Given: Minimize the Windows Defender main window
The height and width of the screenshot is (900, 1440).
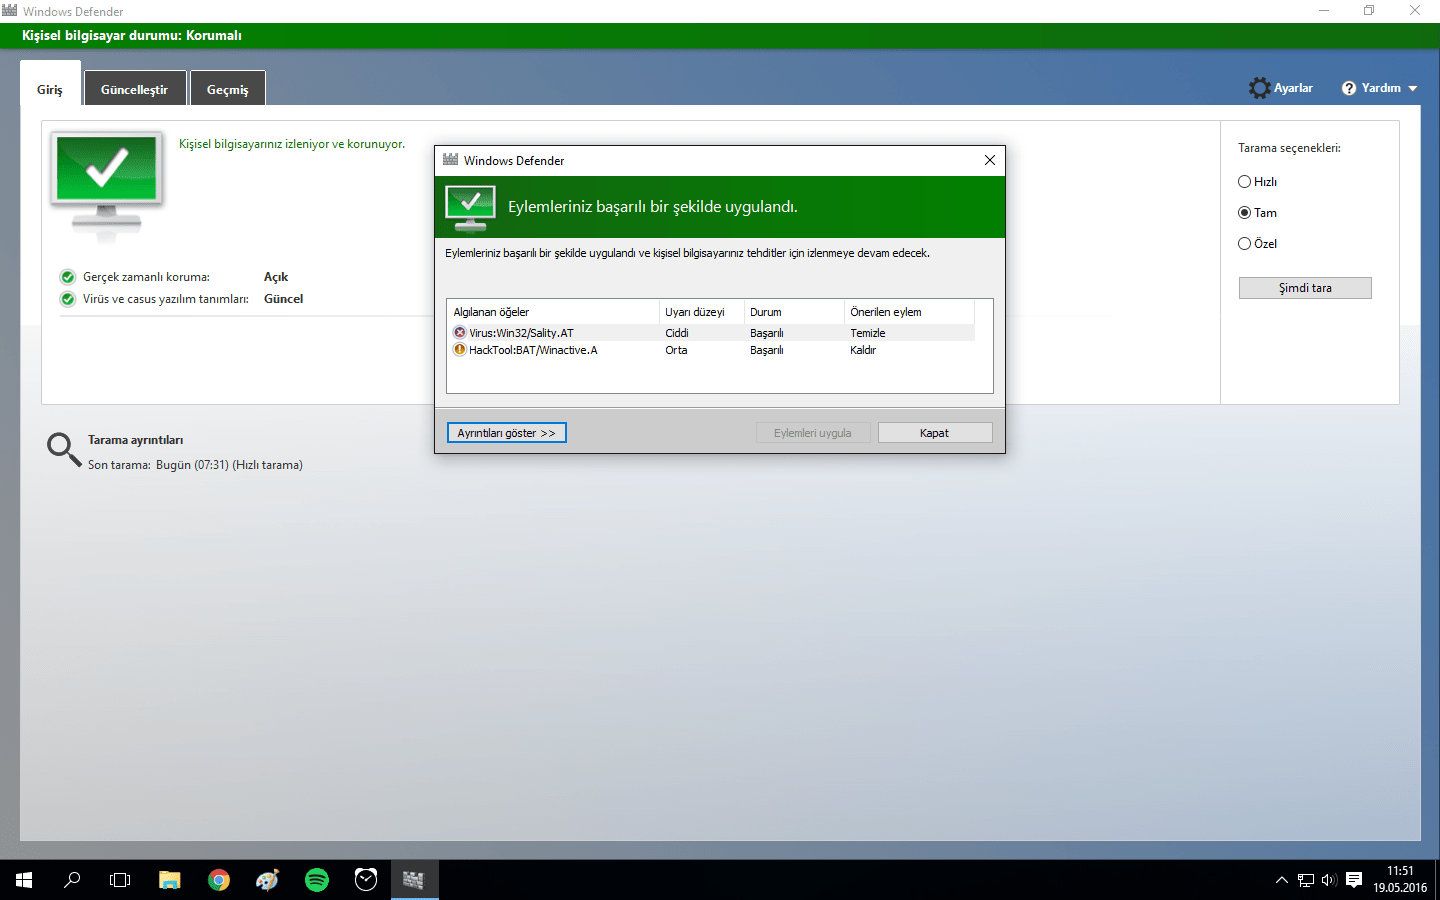Looking at the screenshot, I should [1324, 11].
